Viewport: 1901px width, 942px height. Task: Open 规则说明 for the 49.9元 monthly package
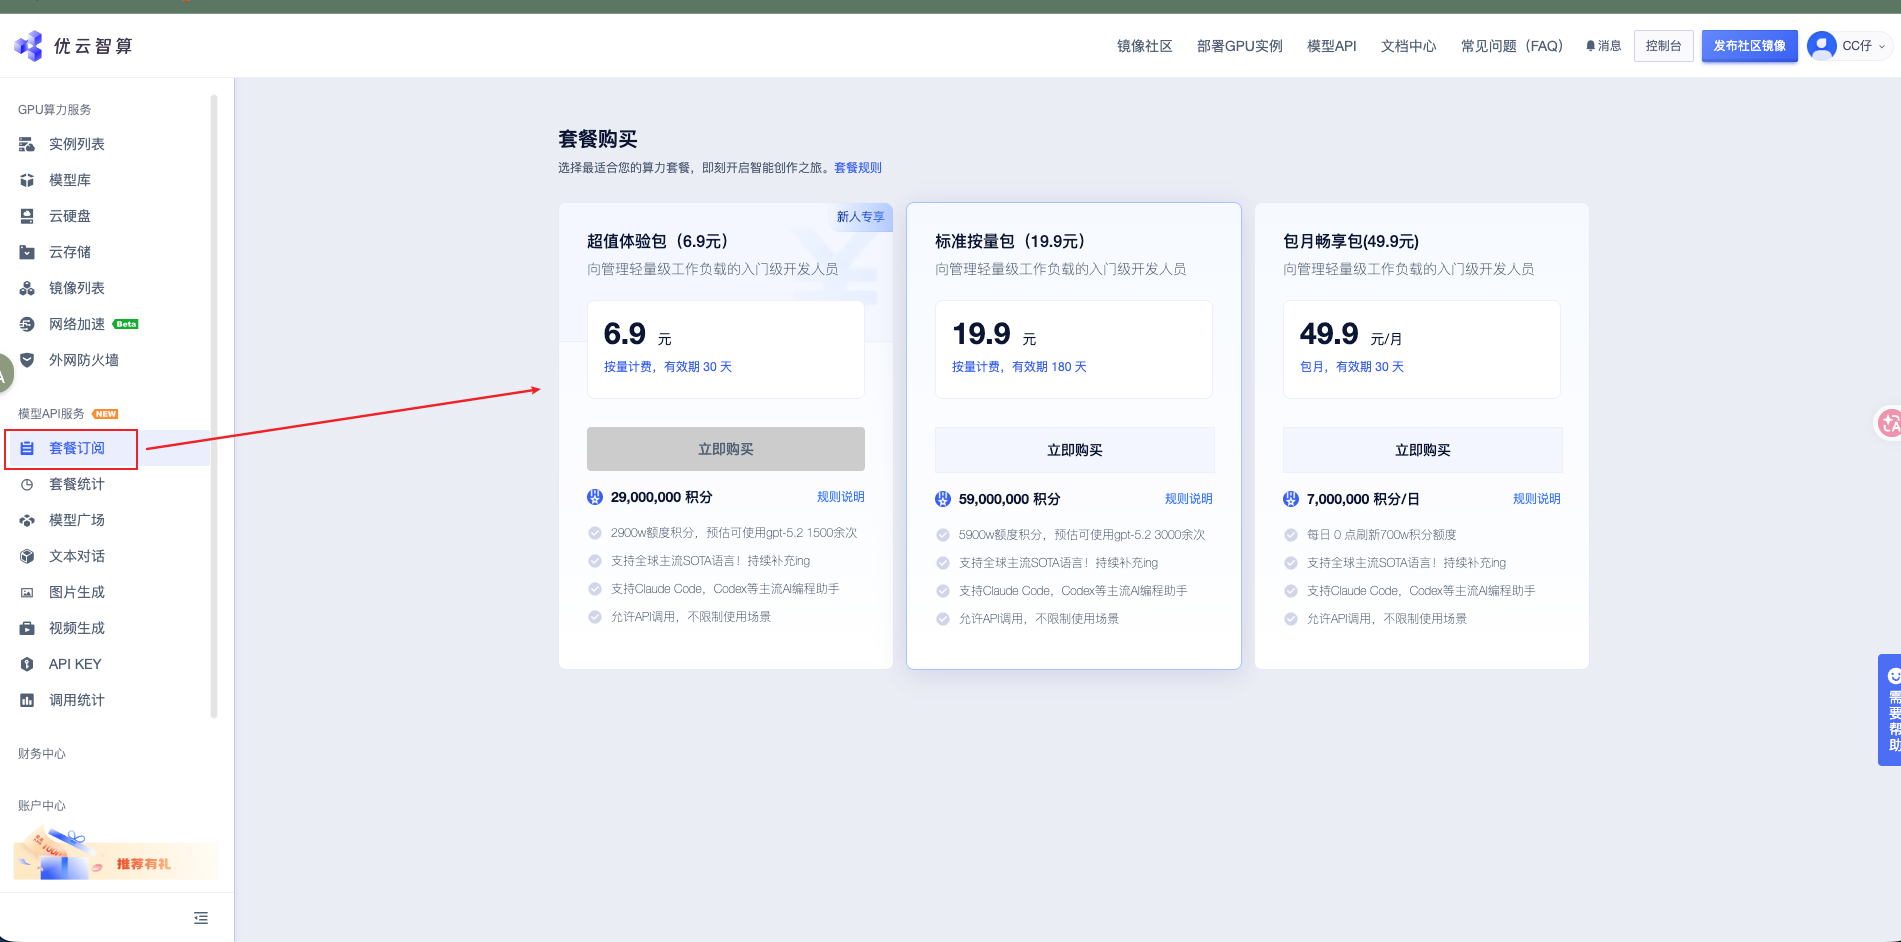point(1536,499)
